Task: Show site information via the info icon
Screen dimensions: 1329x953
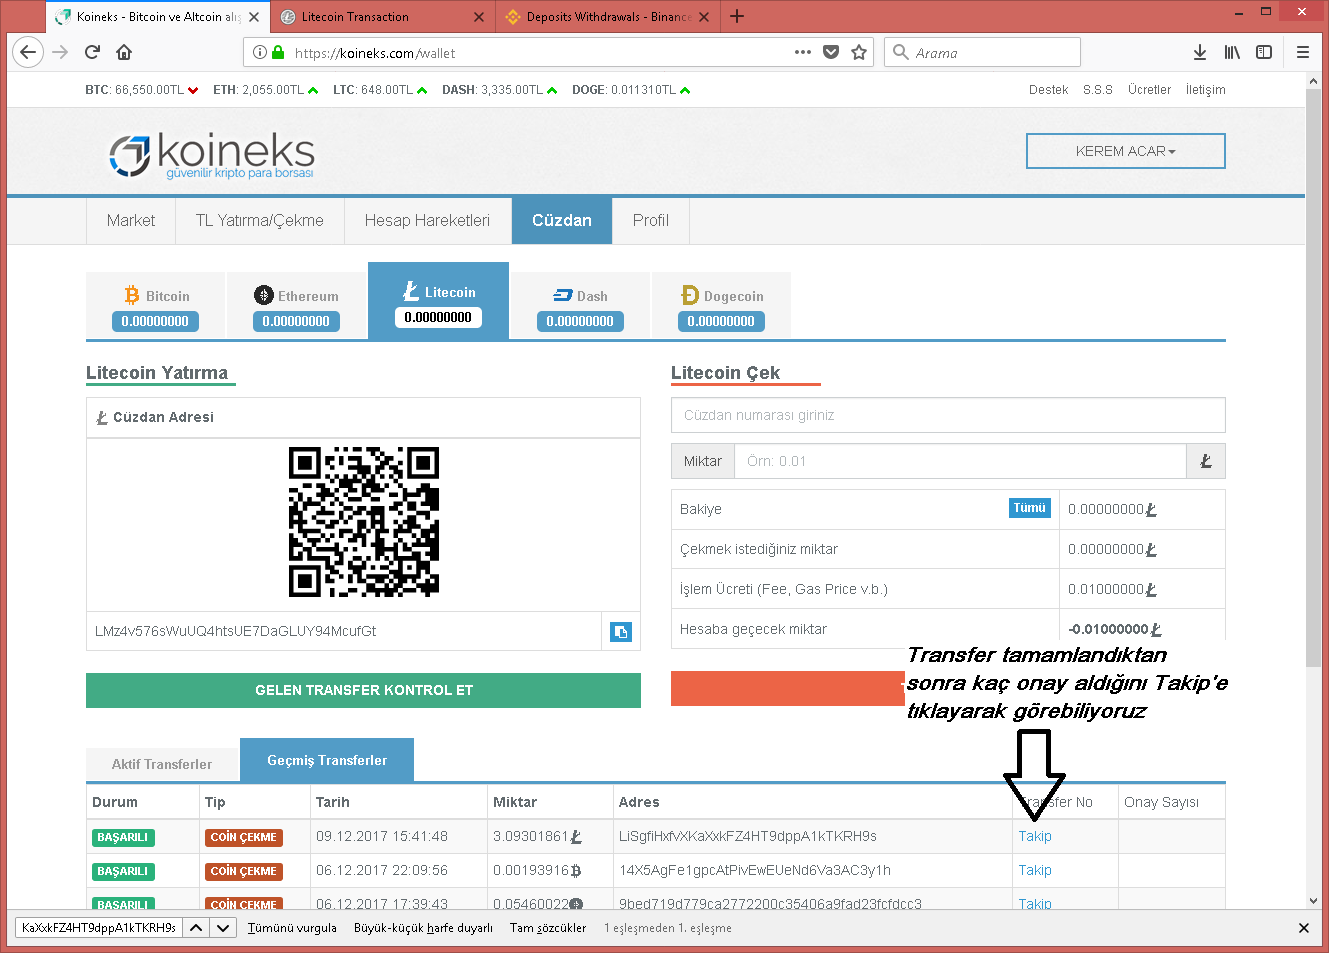Action: coord(260,52)
